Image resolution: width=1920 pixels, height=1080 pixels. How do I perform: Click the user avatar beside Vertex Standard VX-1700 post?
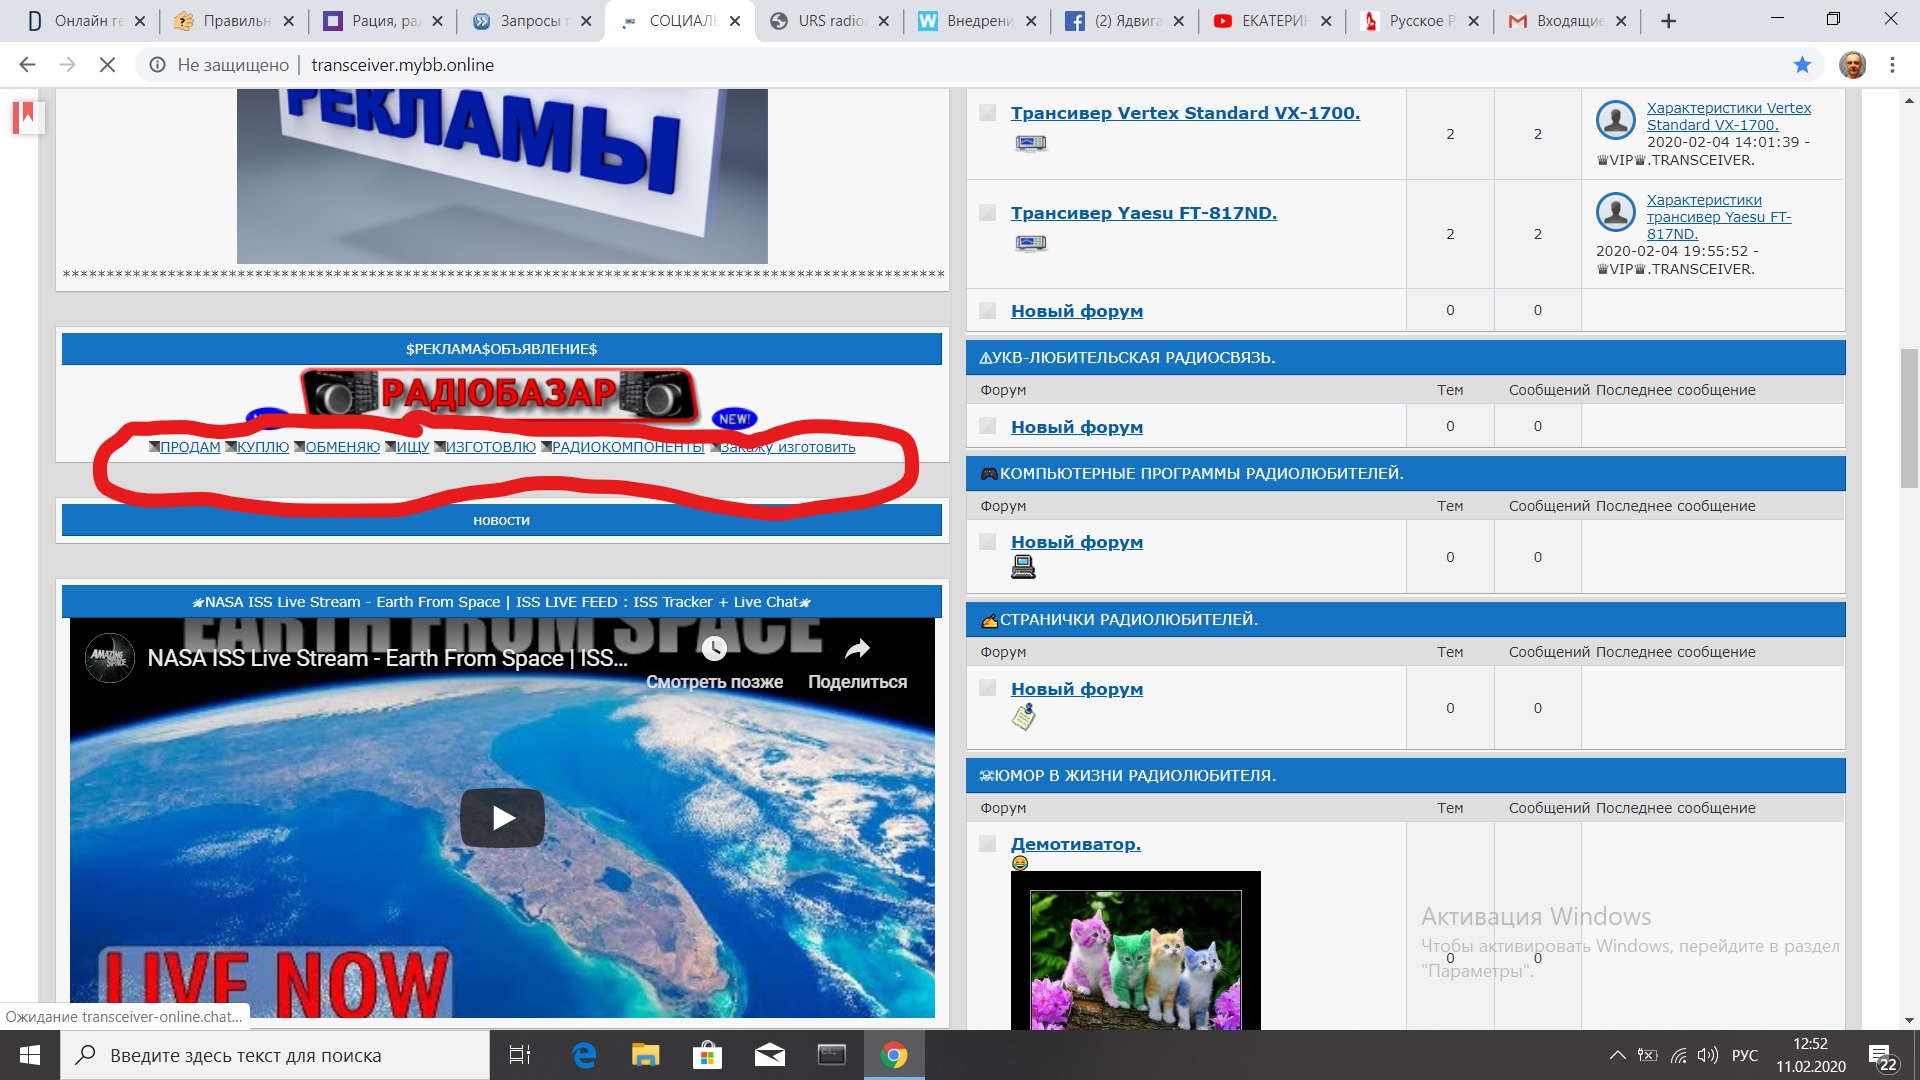(x=1615, y=120)
